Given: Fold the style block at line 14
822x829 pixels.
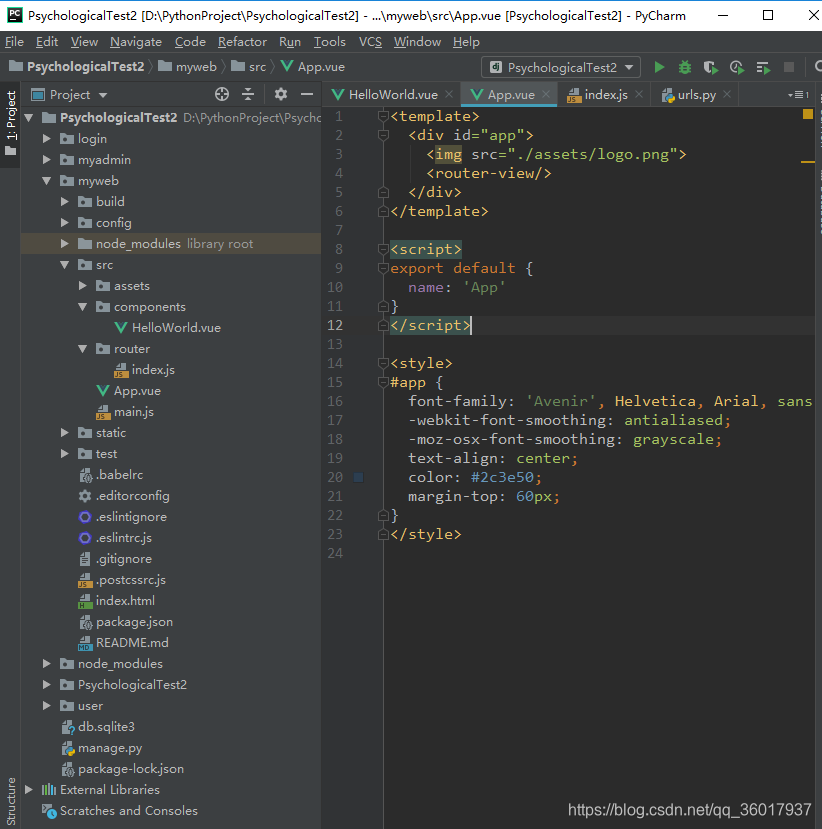Looking at the screenshot, I should click(x=383, y=363).
